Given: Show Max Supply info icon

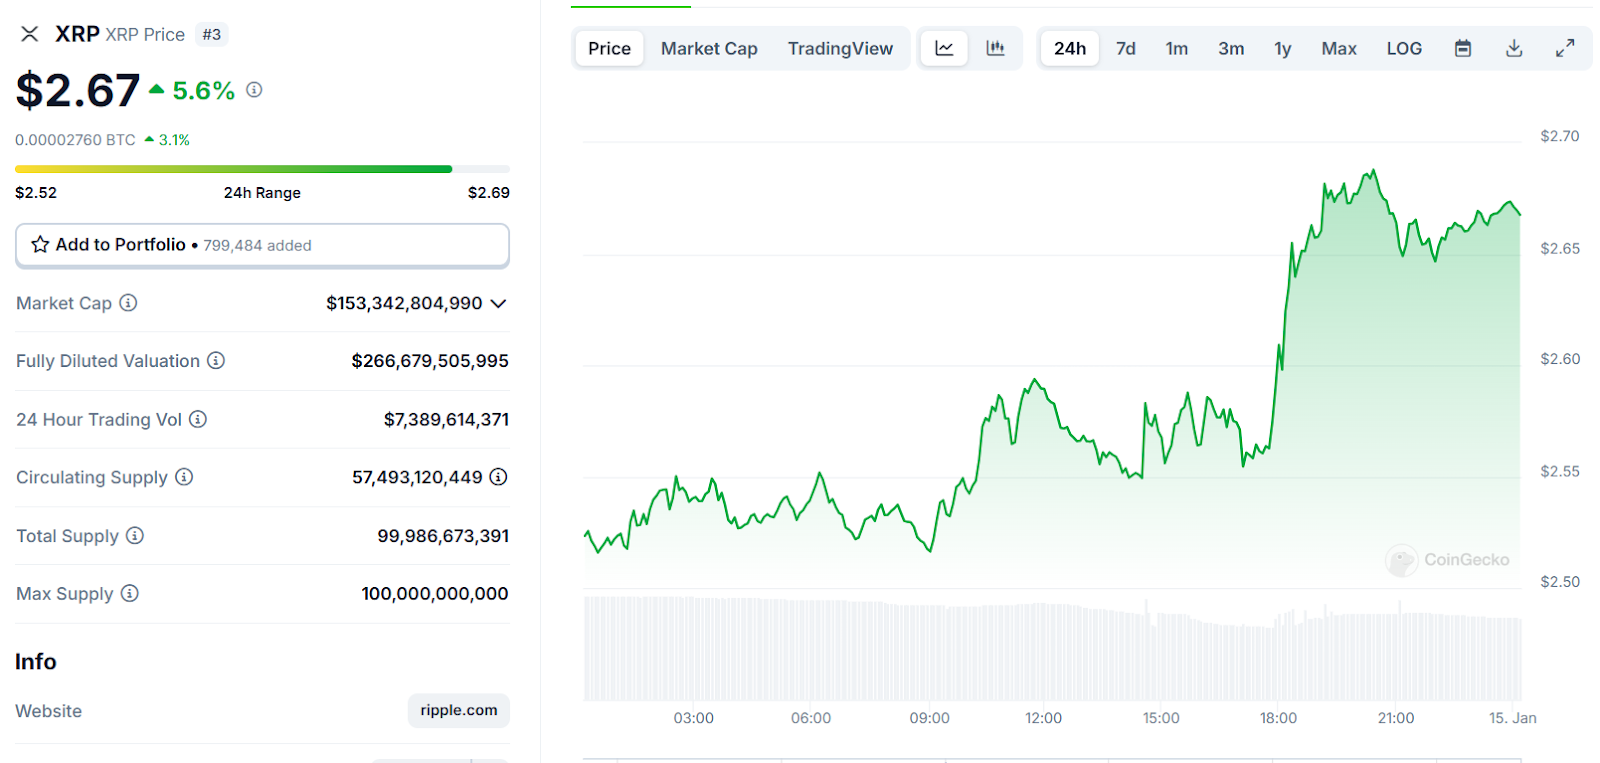Looking at the screenshot, I should [x=130, y=594].
